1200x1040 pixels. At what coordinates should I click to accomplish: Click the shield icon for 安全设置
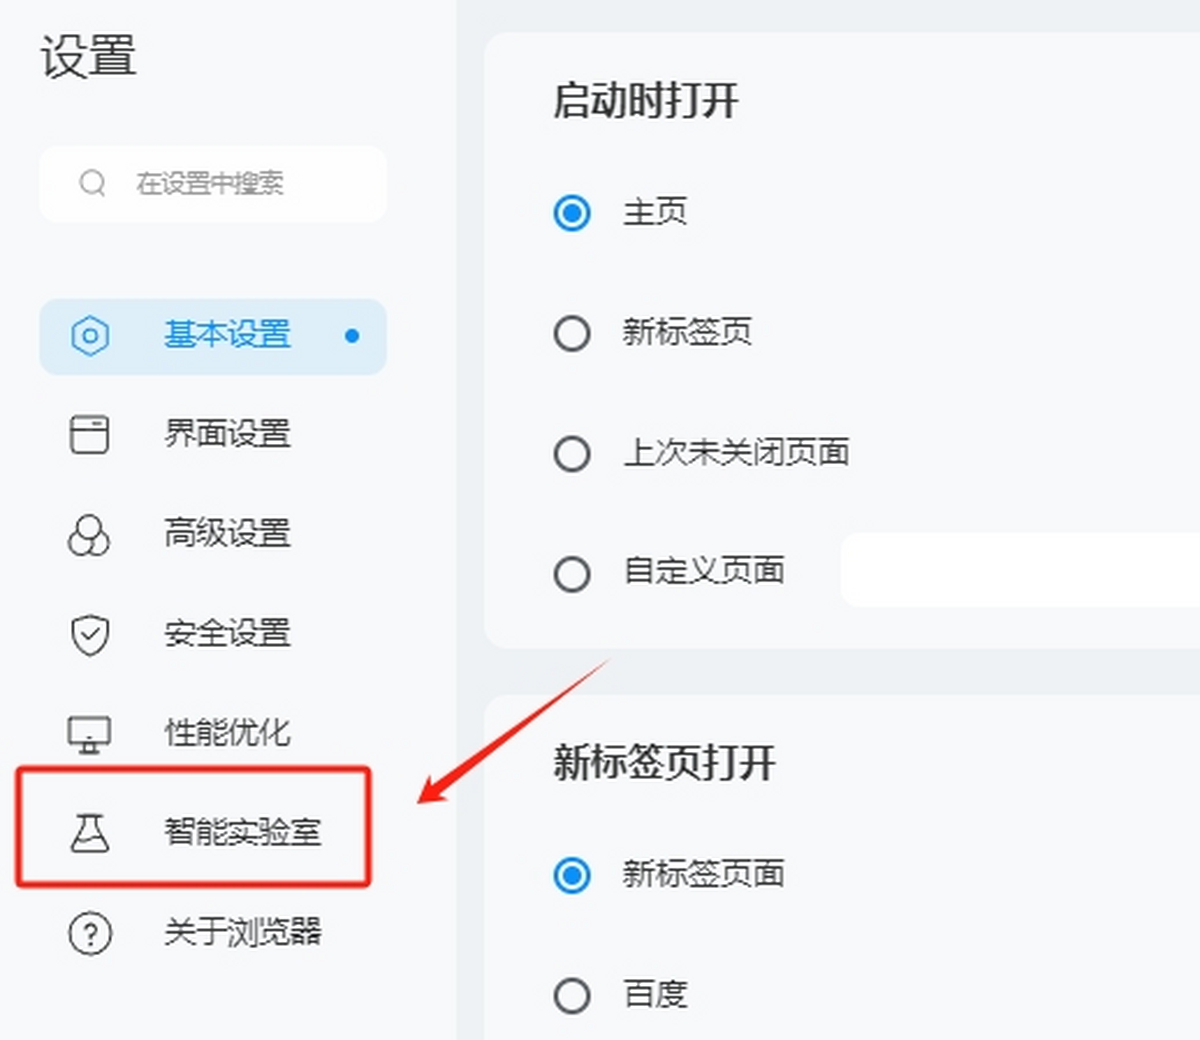tap(90, 635)
